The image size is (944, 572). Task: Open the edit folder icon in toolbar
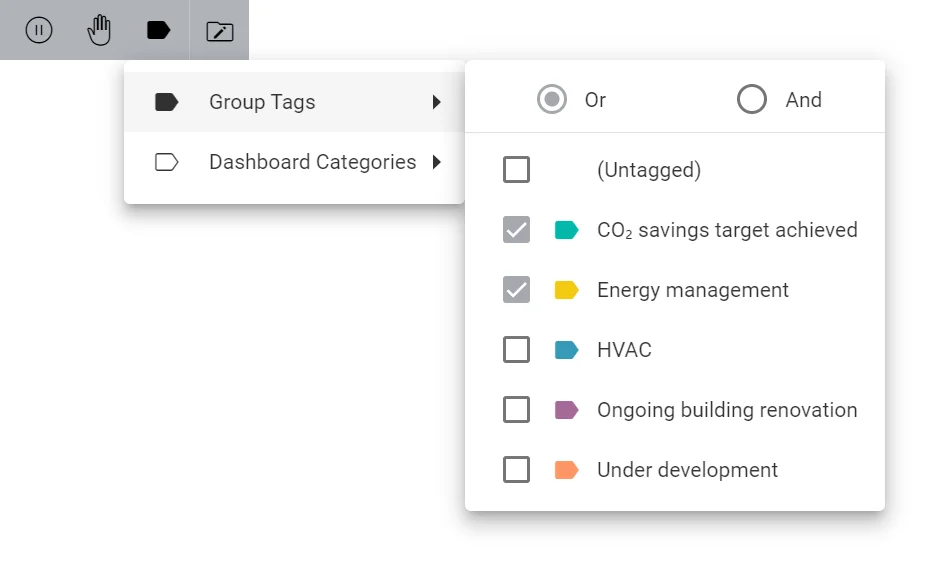(x=220, y=31)
